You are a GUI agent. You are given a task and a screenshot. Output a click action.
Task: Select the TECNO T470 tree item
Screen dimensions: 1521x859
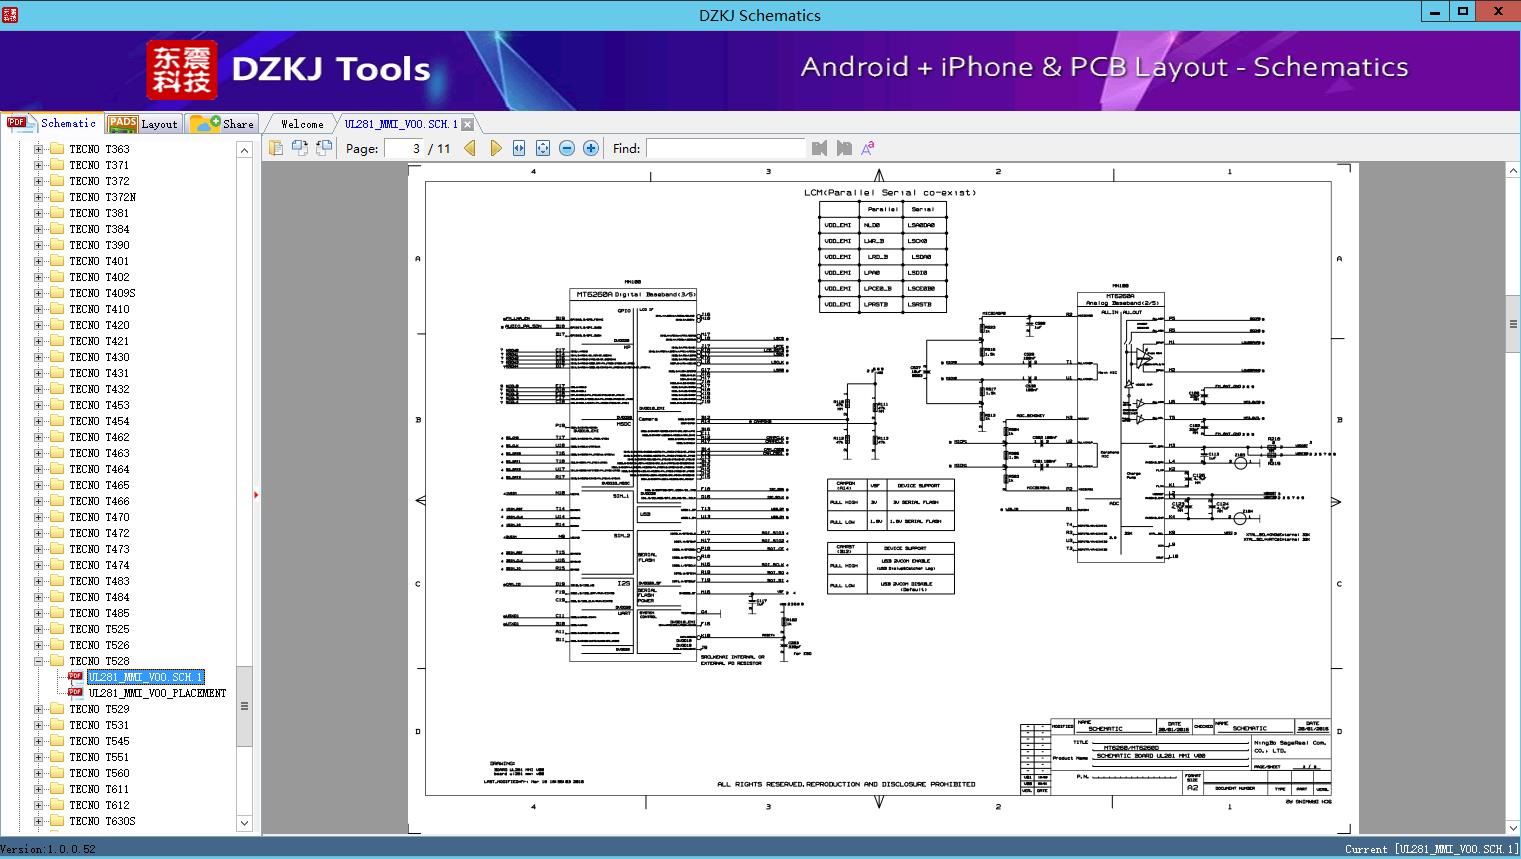point(99,517)
